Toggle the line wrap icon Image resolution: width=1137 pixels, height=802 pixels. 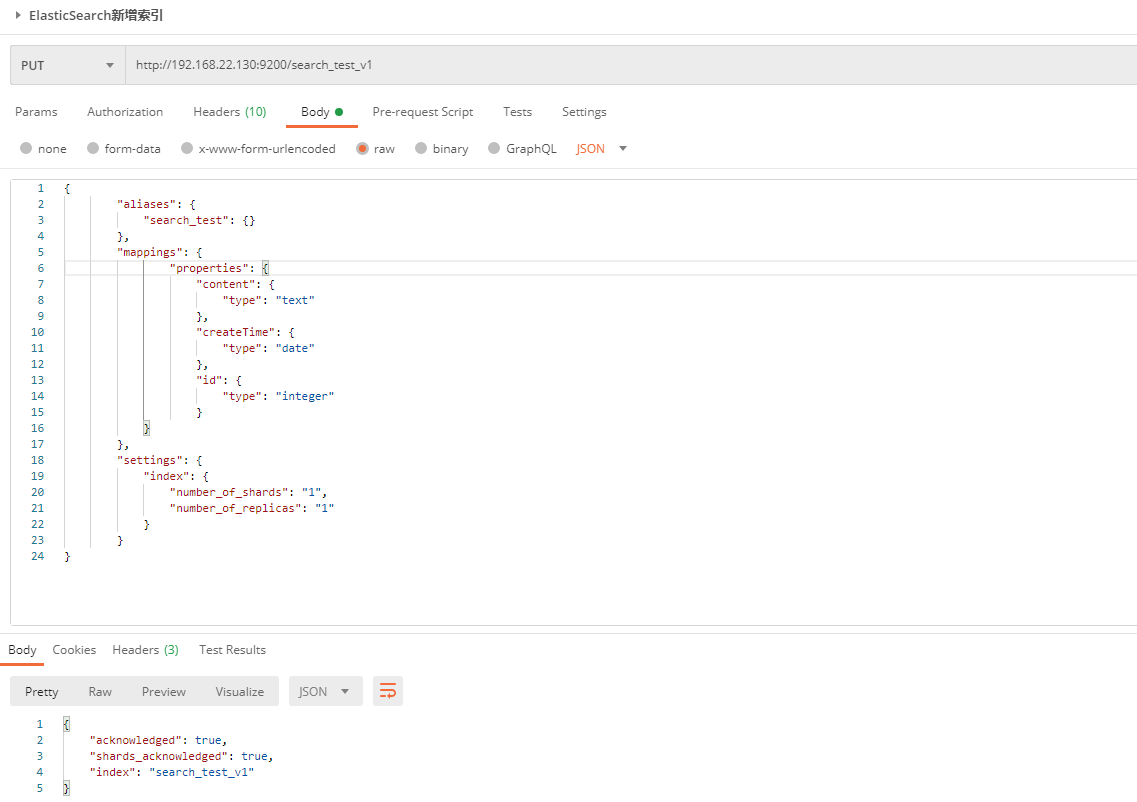(388, 691)
